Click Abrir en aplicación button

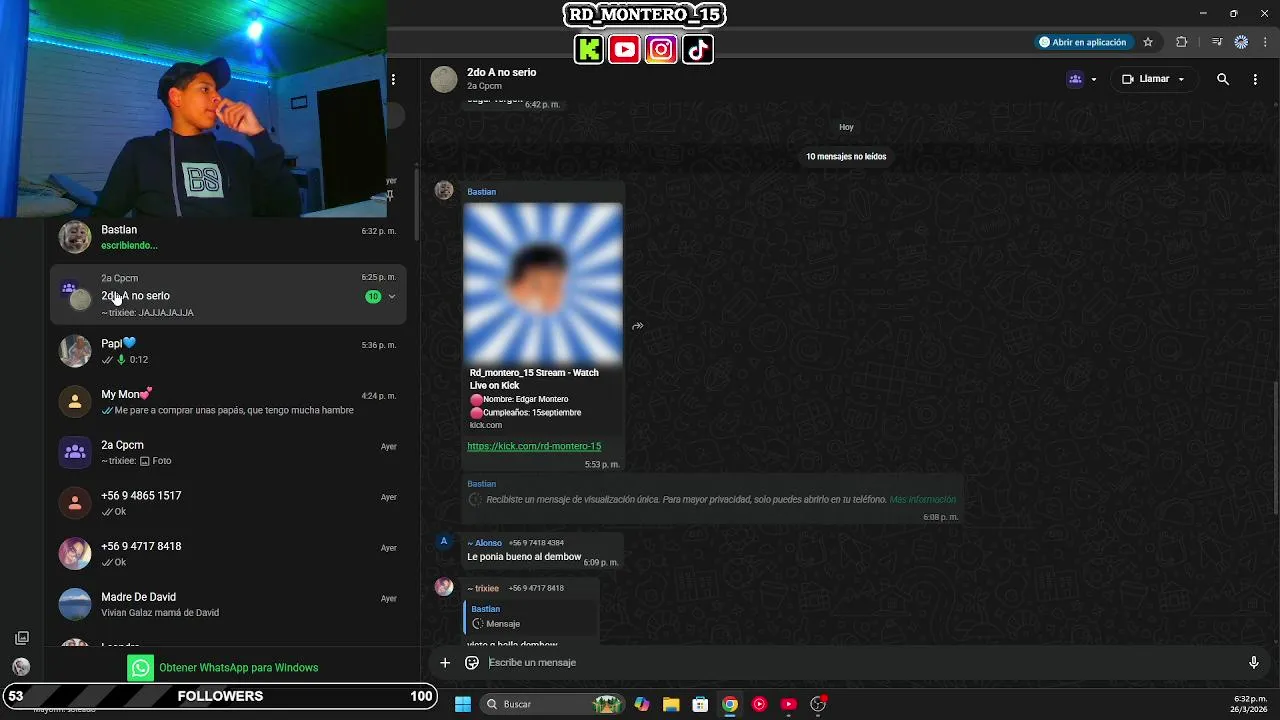1082,42
